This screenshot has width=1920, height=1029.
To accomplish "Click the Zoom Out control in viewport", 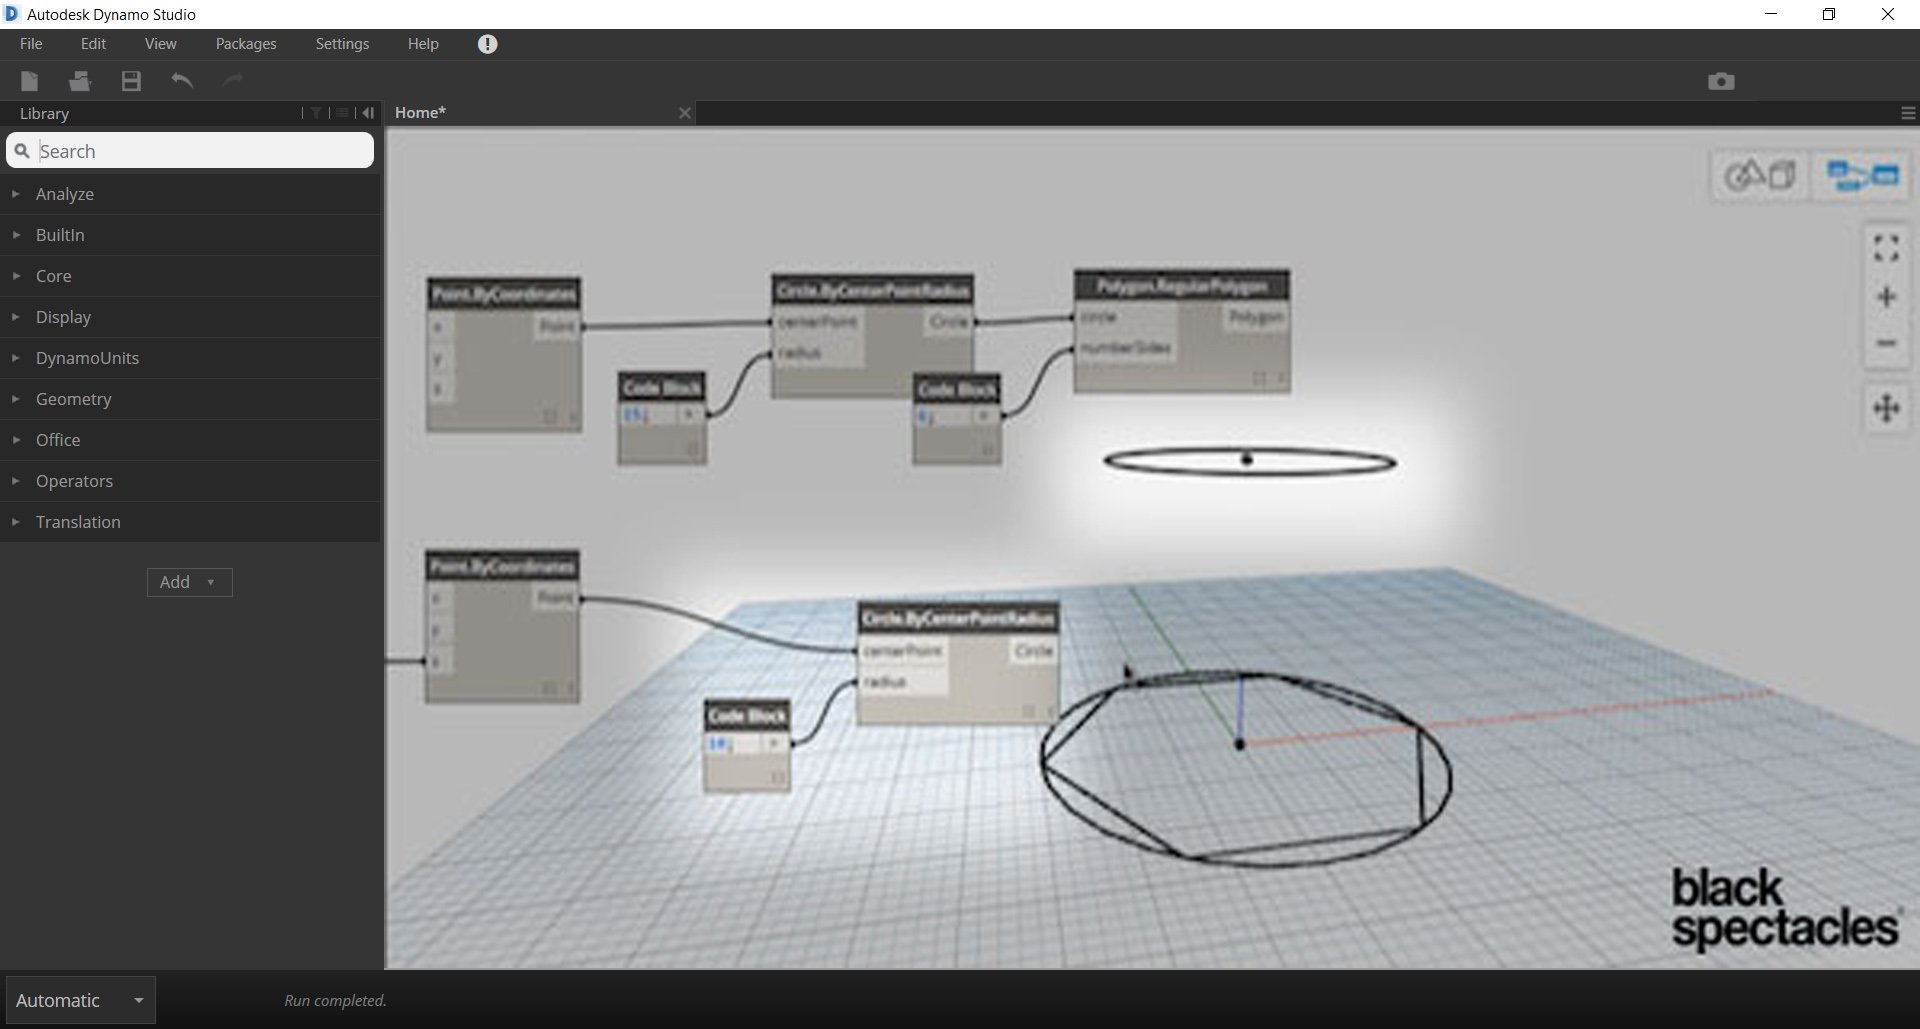I will click(x=1886, y=343).
